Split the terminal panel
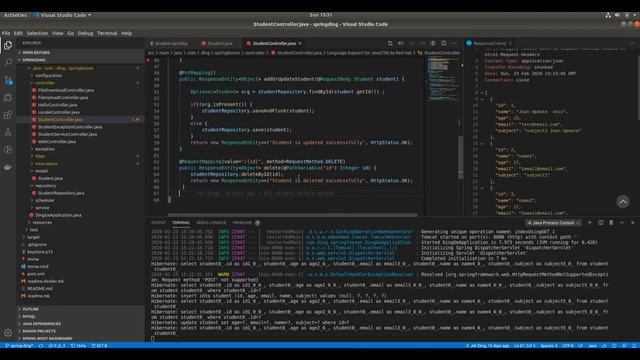The width and height of the screenshot is (640, 360). 600,222
